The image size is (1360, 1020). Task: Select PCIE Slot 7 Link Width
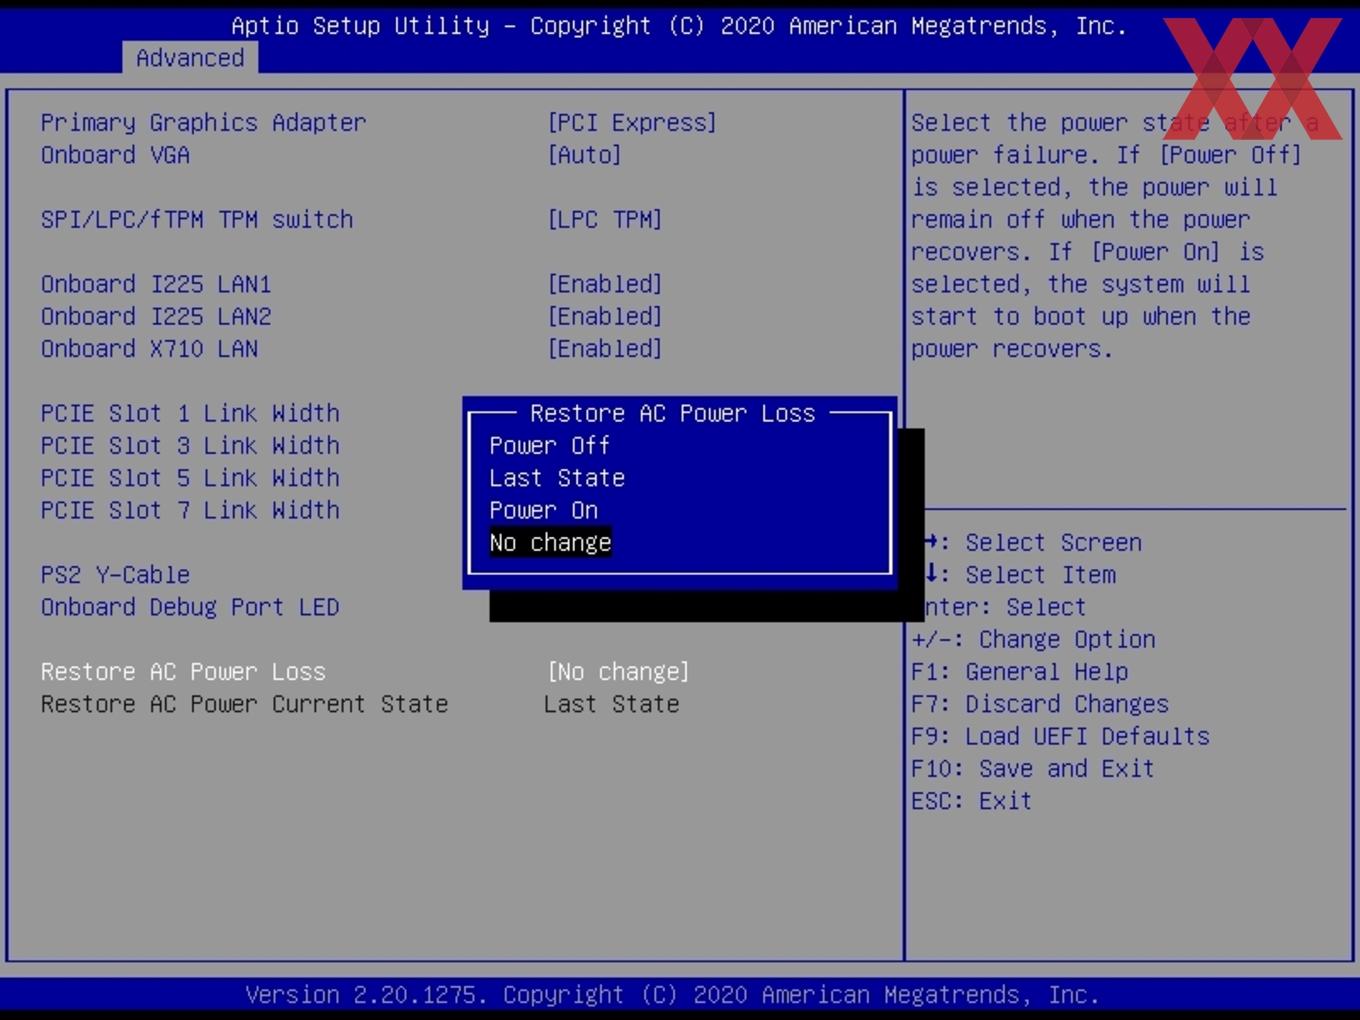coord(190,510)
